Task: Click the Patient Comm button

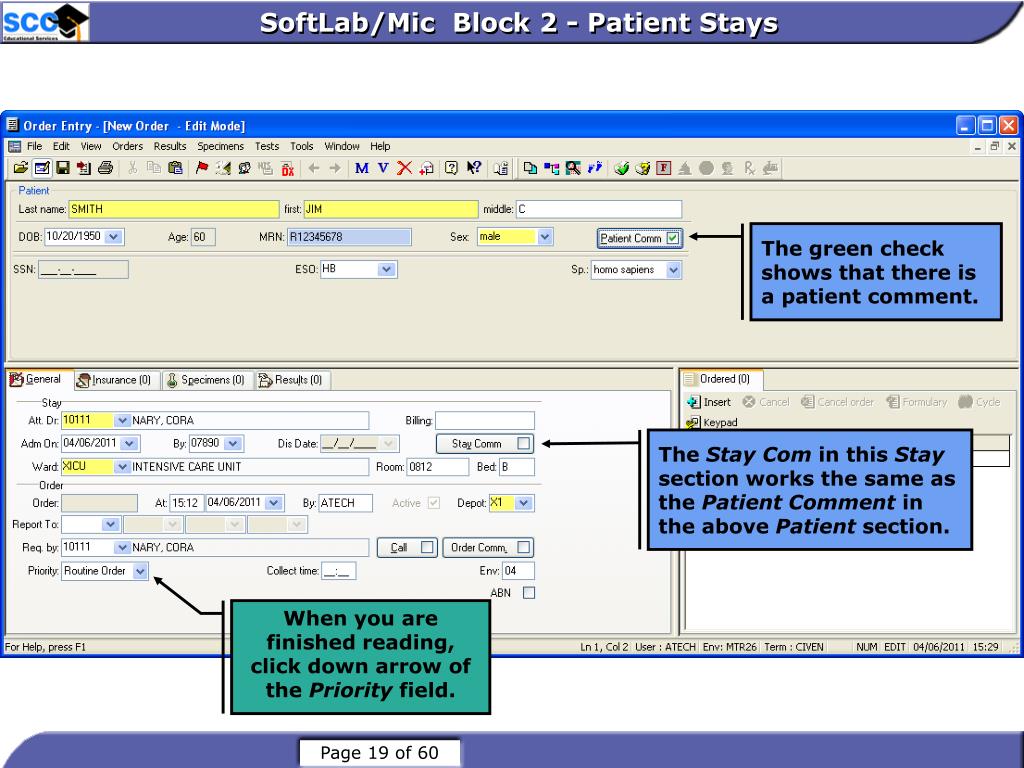Action: pyautogui.click(x=640, y=238)
